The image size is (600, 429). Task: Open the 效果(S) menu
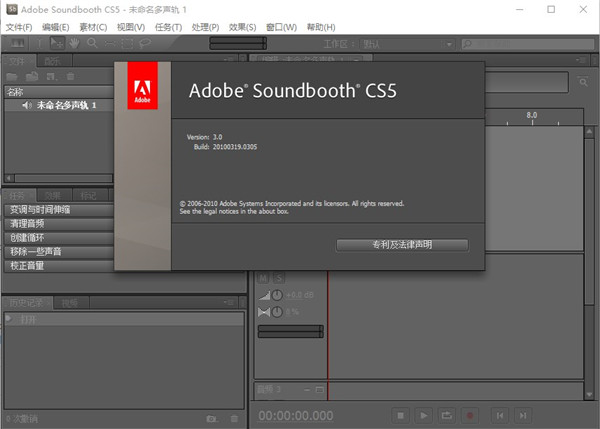[242, 26]
